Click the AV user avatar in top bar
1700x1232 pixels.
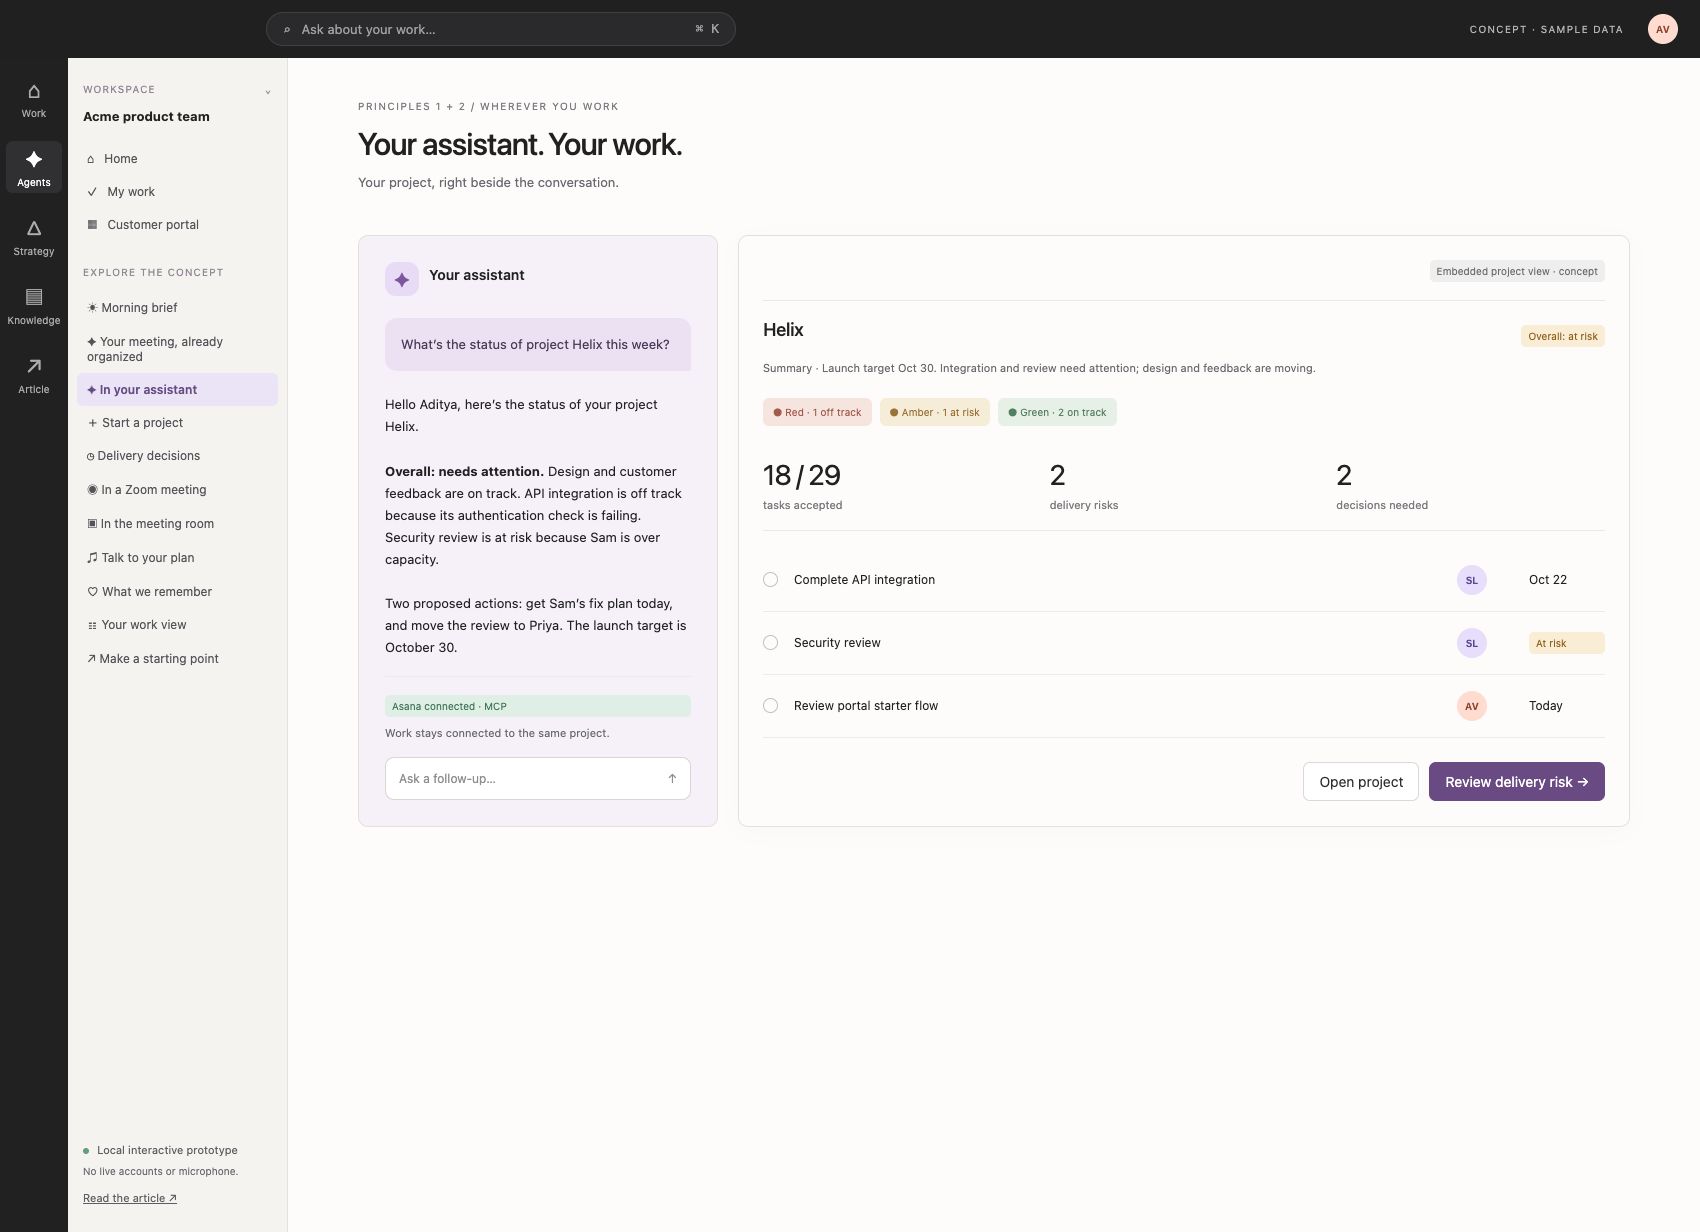pyautogui.click(x=1662, y=29)
